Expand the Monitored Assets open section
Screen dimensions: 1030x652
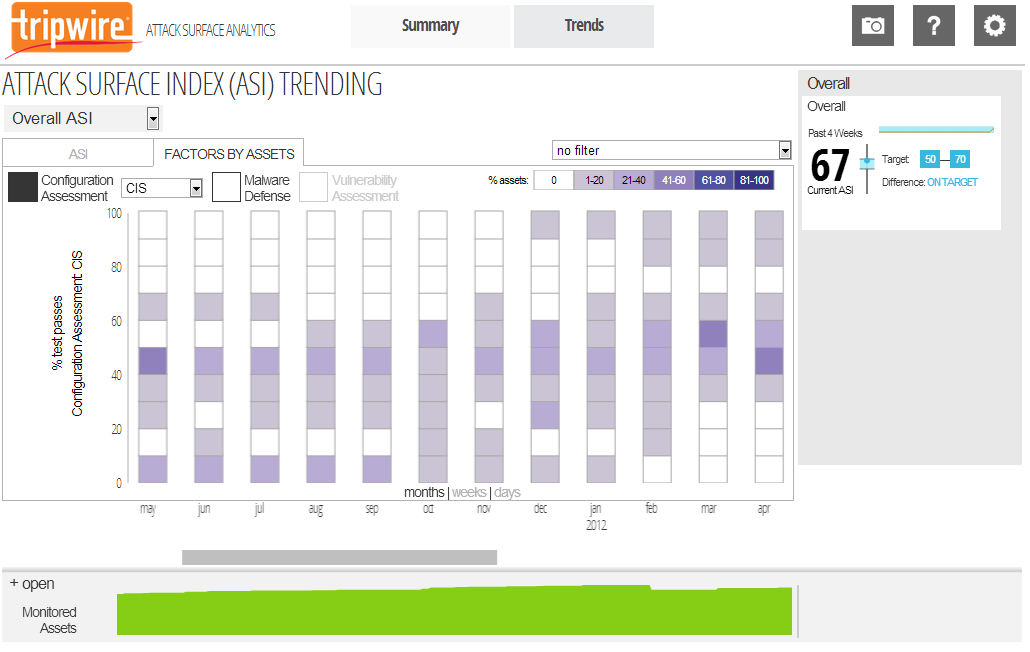click(x=32, y=584)
